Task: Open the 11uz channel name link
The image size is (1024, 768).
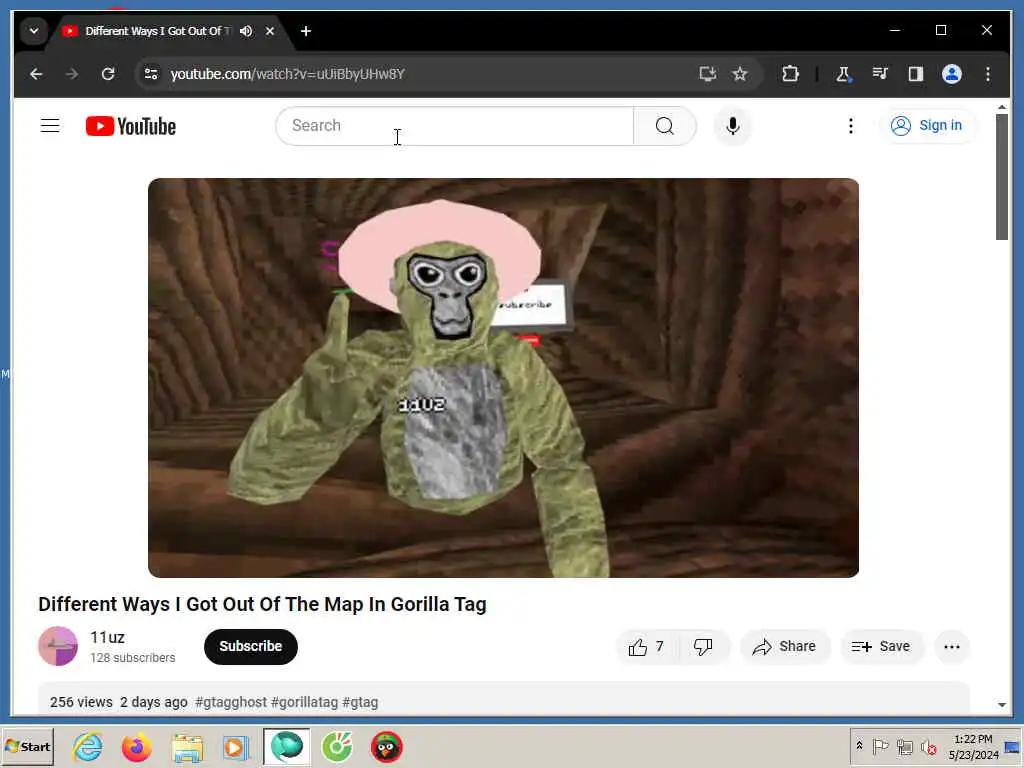Action: 108,637
